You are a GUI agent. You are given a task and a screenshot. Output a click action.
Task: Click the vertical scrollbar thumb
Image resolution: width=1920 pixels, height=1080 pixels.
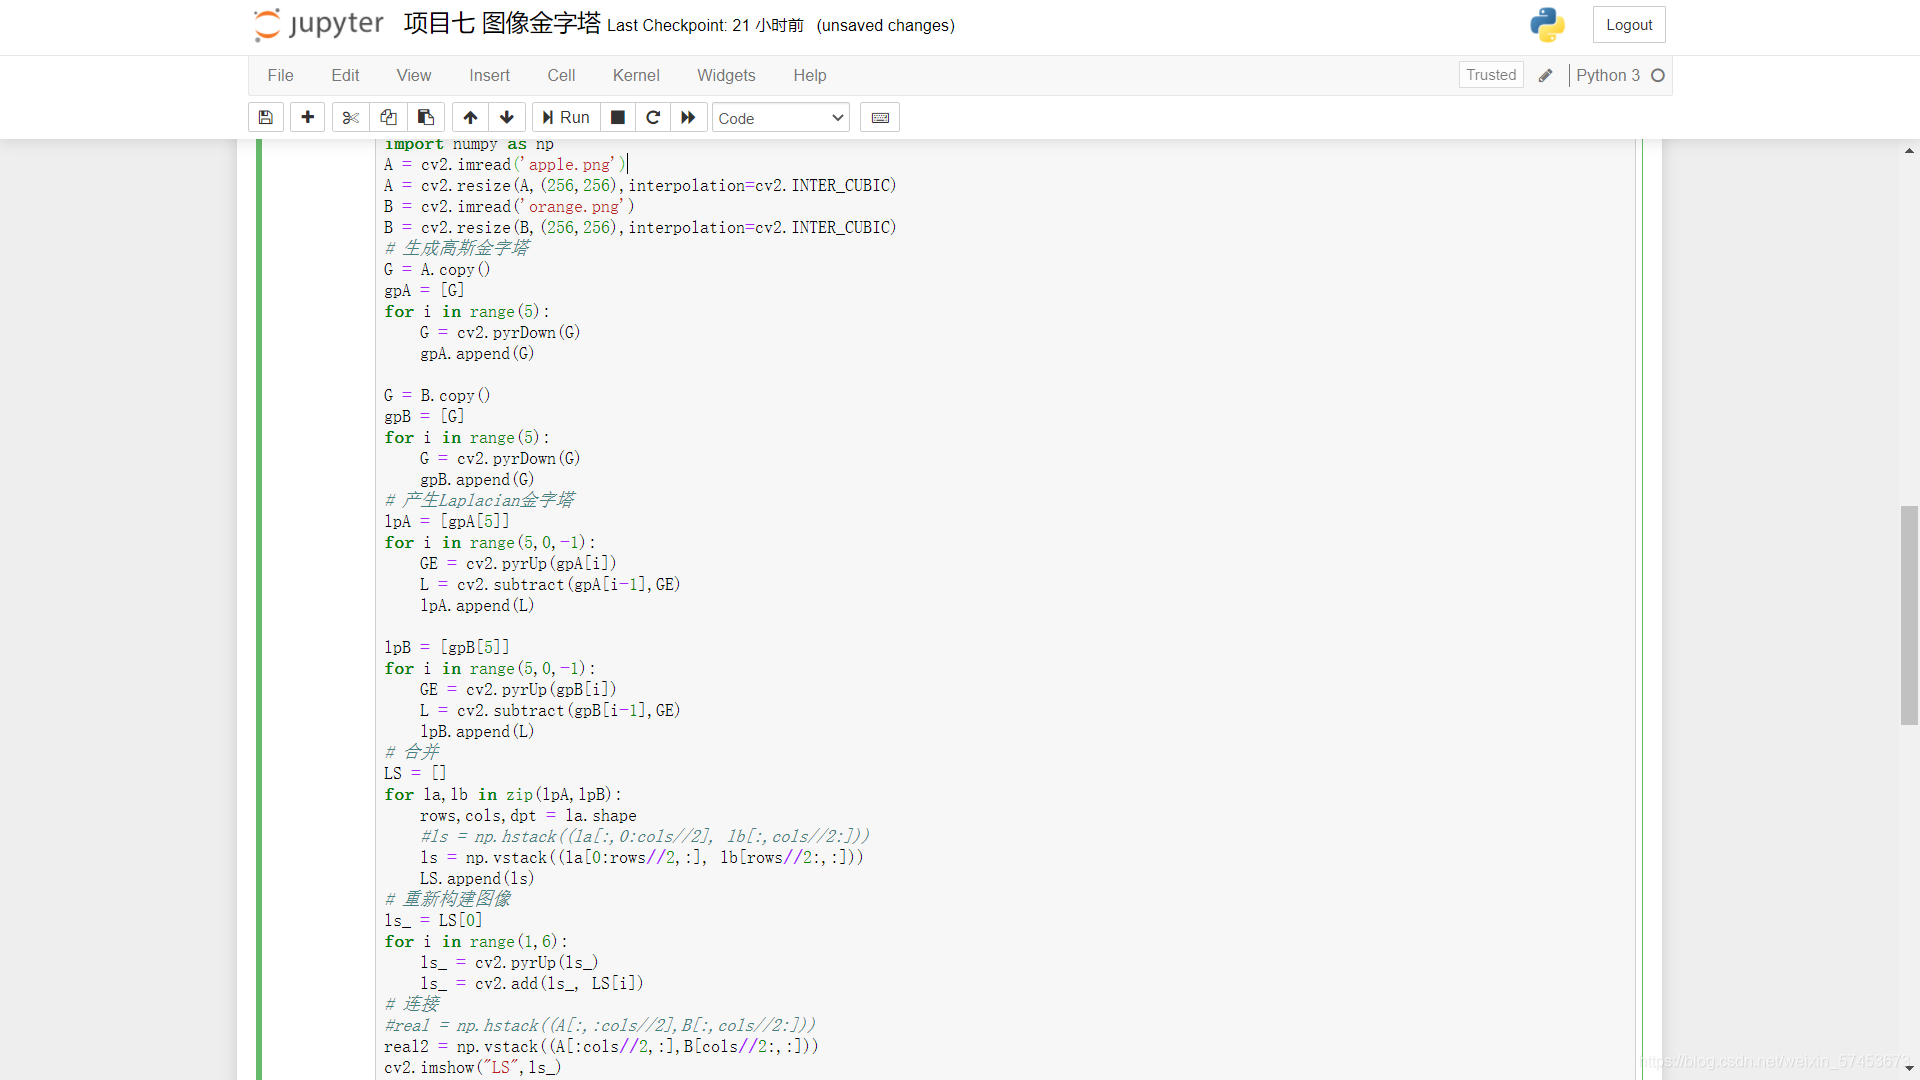1909,615
